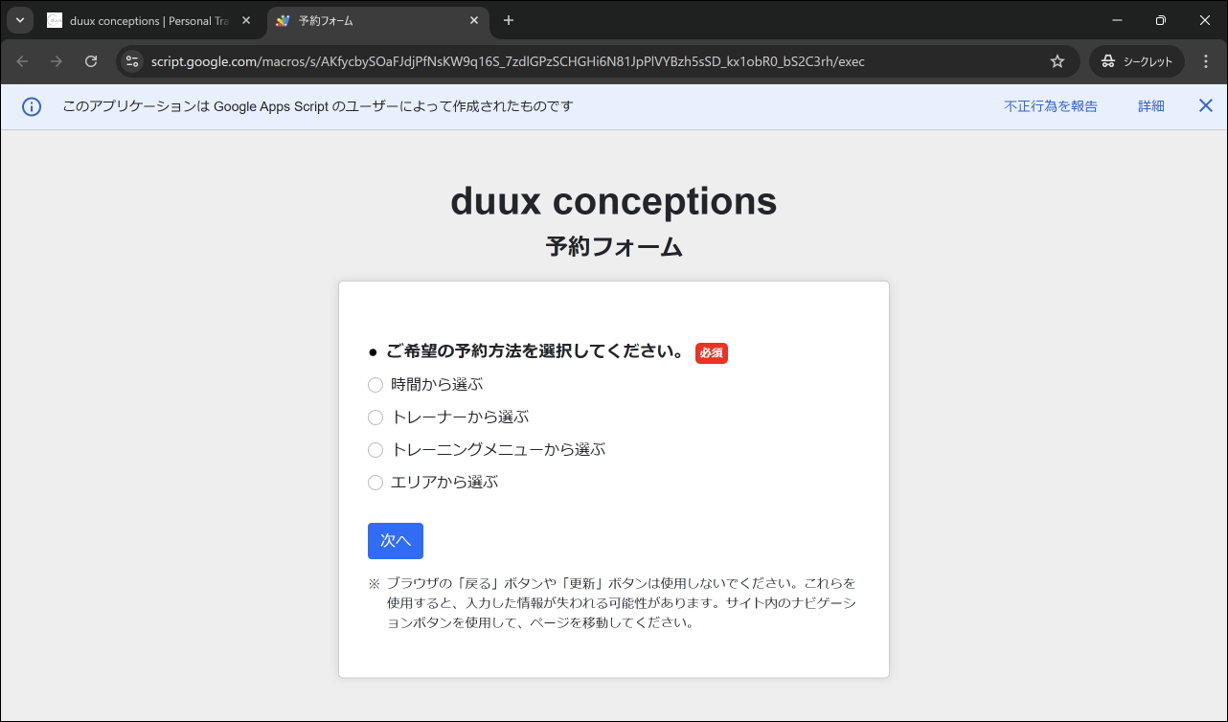Select the トレーナーから選ぶ radio option
The image size is (1228, 722).
pyautogui.click(x=376, y=417)
